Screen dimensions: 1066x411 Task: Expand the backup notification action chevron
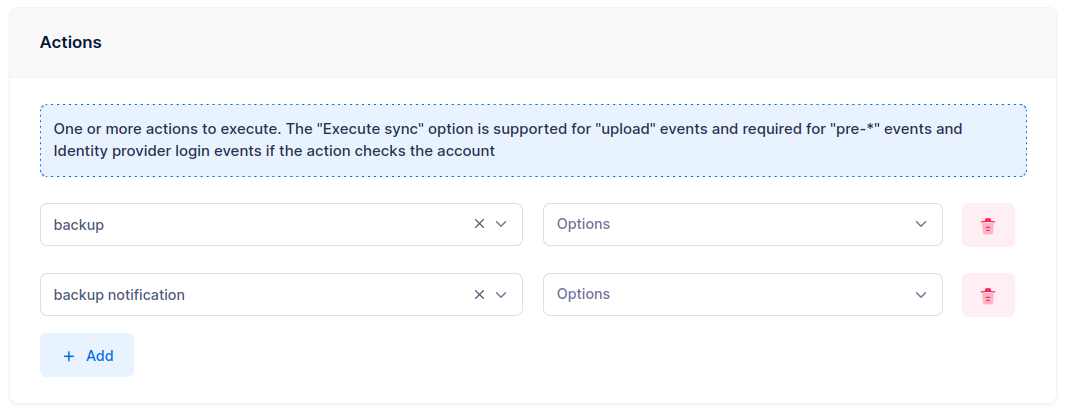pos(502,295)
